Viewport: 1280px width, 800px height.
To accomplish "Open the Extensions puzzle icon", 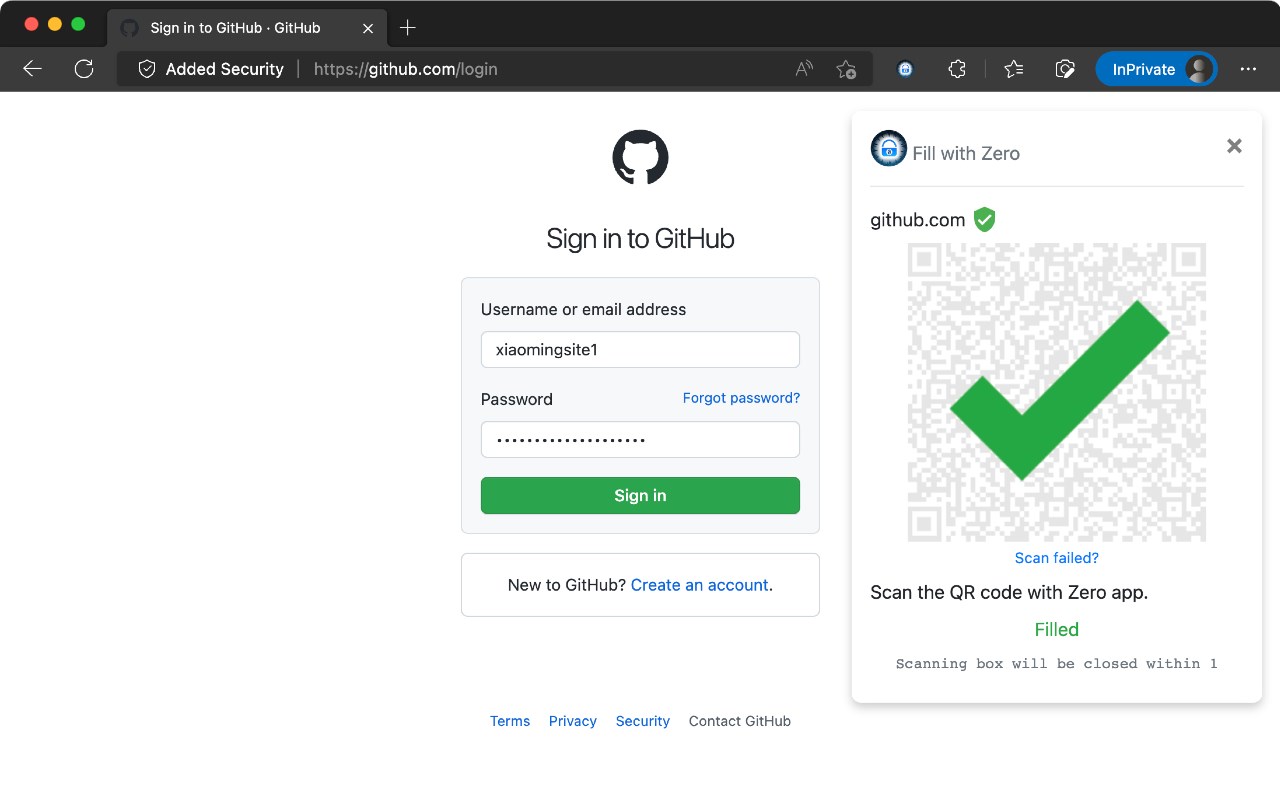I will click(957, 69).
